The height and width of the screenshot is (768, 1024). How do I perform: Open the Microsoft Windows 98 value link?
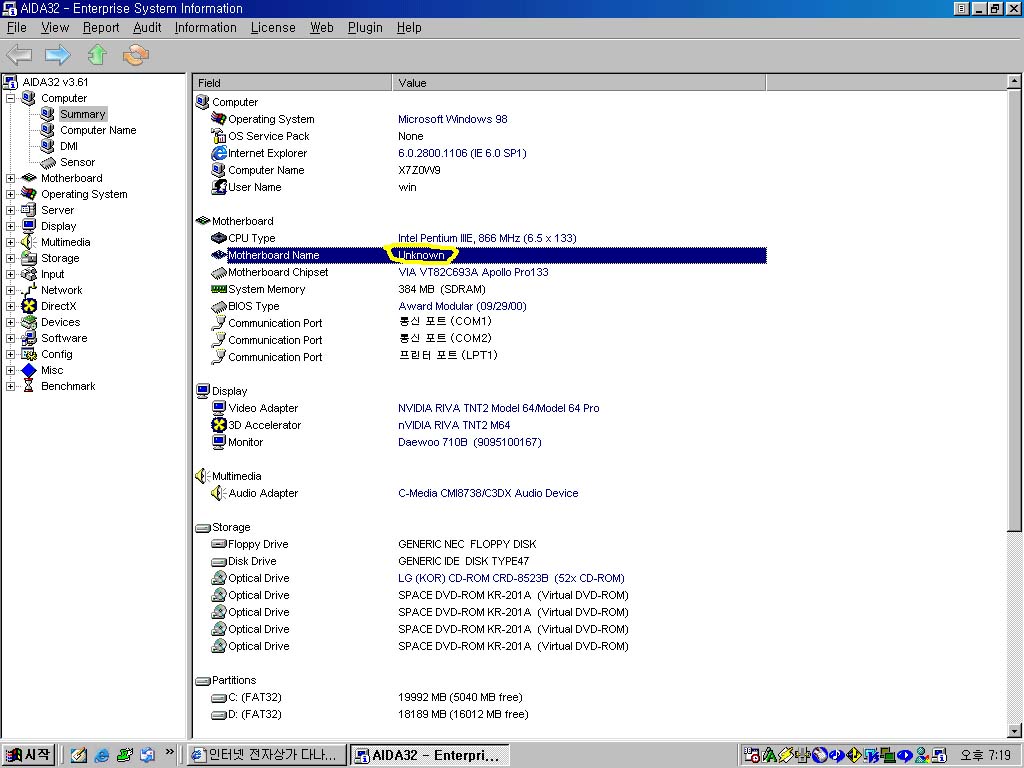[x=453, y=119]
